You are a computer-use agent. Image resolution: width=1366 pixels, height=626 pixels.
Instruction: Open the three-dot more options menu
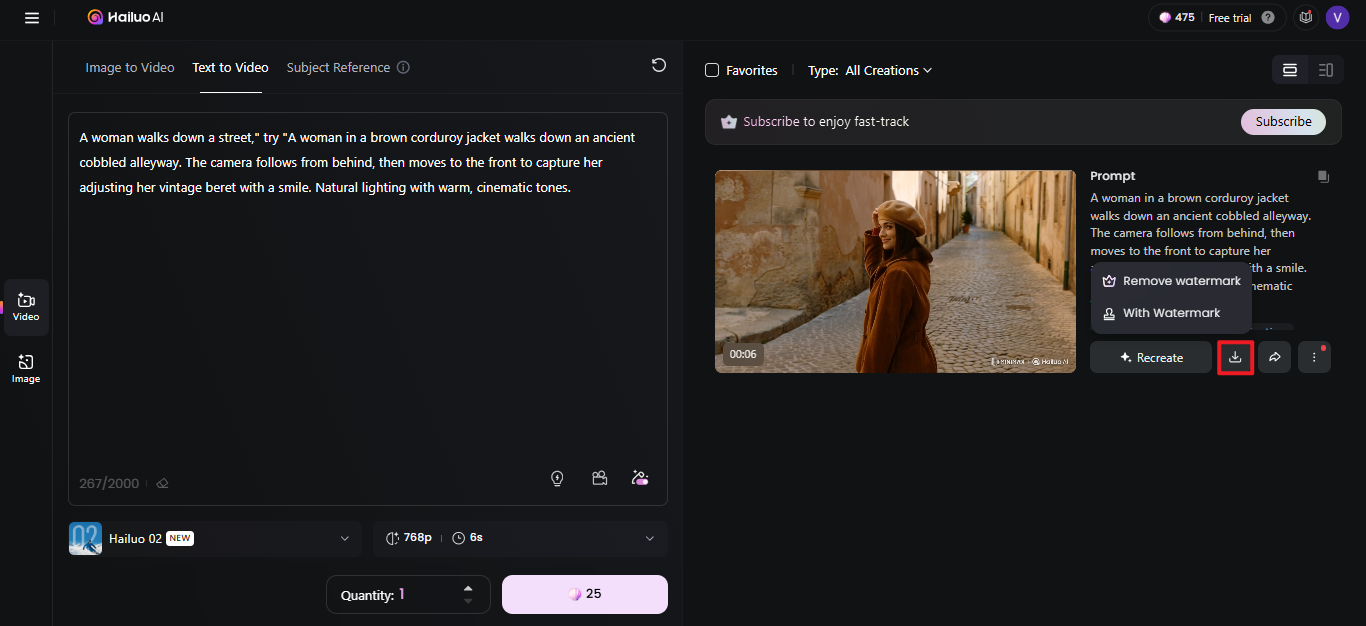1314,357
